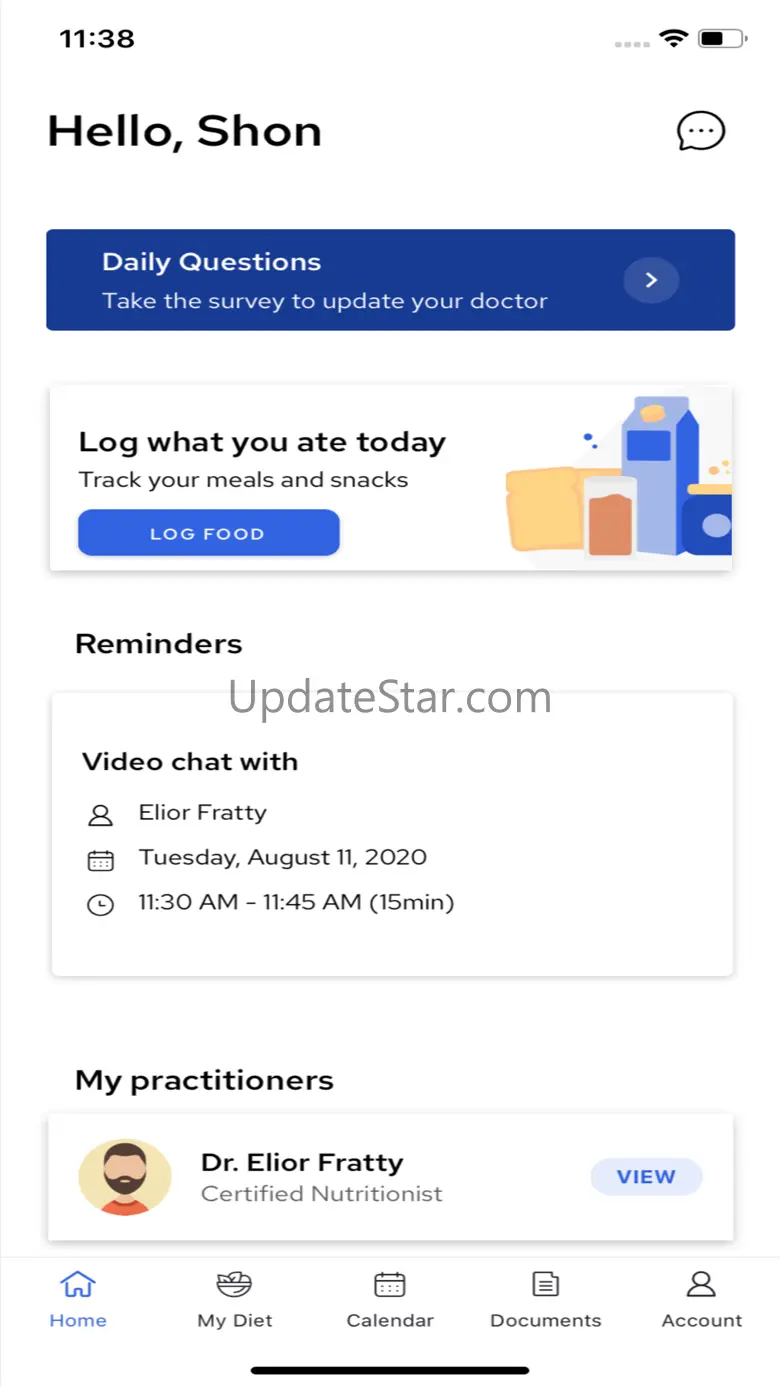Click the person icon beside Elior Fratty
Image resolution: width=780 pixels, height=1387 pixels.
pos(100,814)
